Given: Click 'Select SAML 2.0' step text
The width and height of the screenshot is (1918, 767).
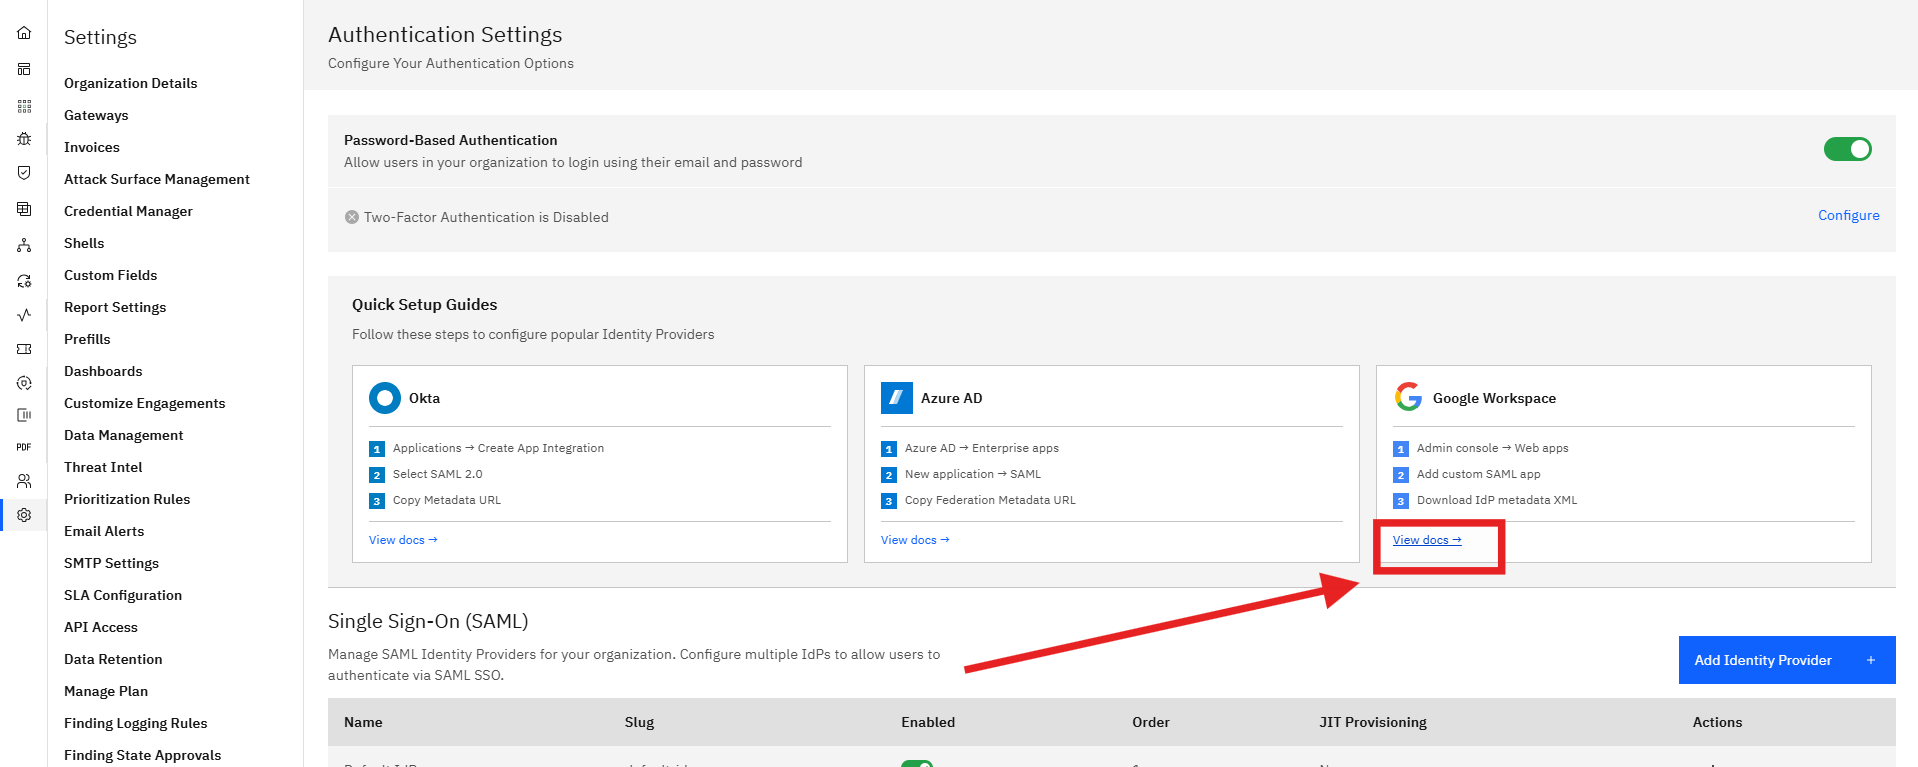Looking at the screenshot, I should coord(437,474).
